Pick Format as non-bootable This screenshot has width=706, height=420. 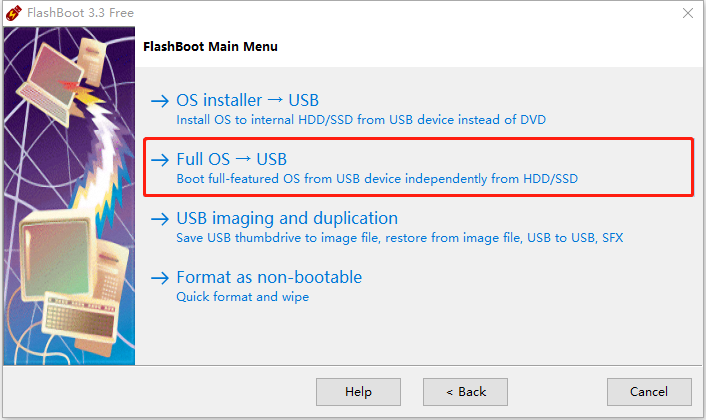coord(269,277)
